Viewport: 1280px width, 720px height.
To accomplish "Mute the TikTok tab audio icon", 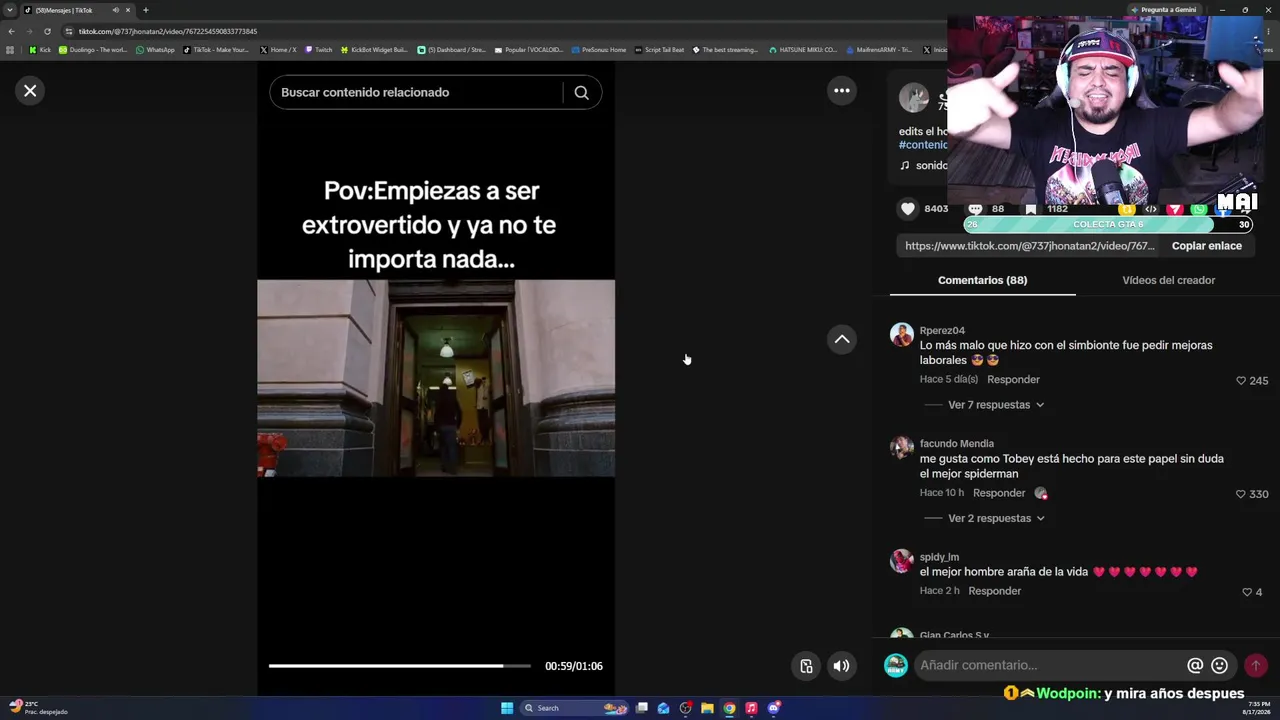I will click(x=115, y=10).
